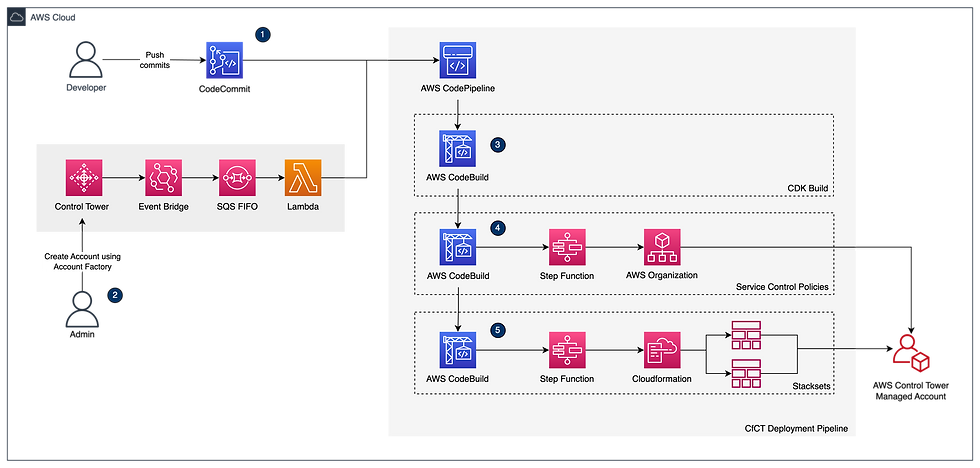The width and height of the screenshot is (980, 468).
Task: Click "Create Account using Account Factory" text
Action: (83, 261)
